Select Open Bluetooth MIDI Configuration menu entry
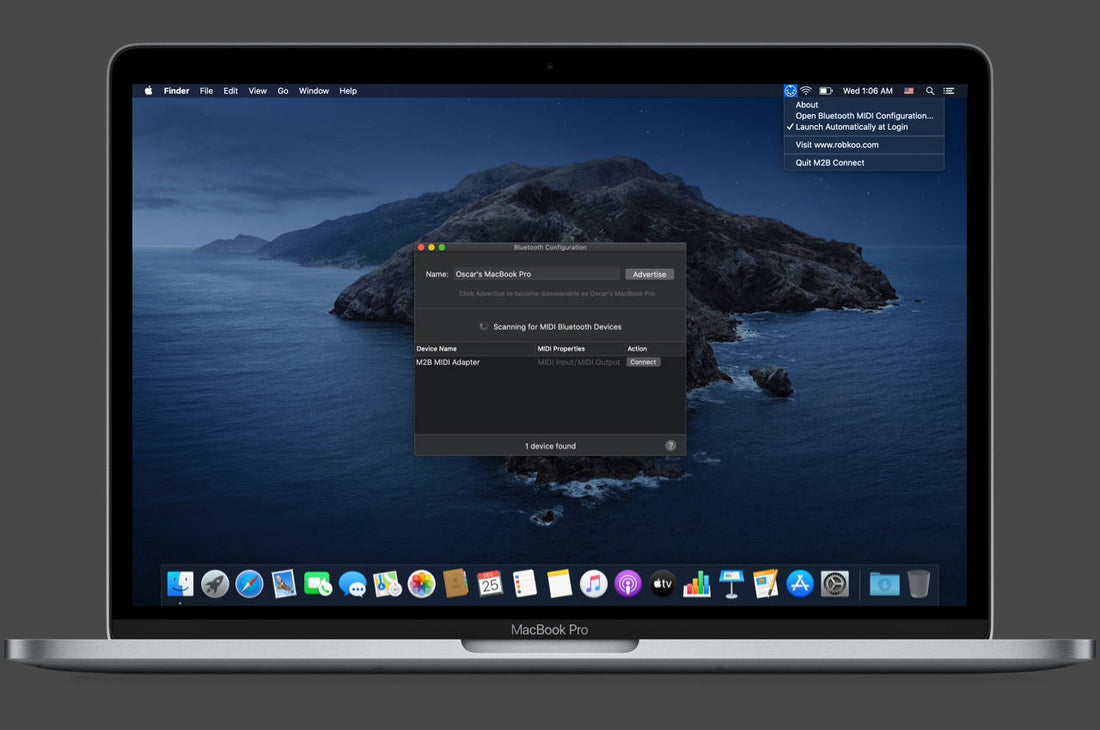The image size is (1100, 730). (x=864, y=116)
